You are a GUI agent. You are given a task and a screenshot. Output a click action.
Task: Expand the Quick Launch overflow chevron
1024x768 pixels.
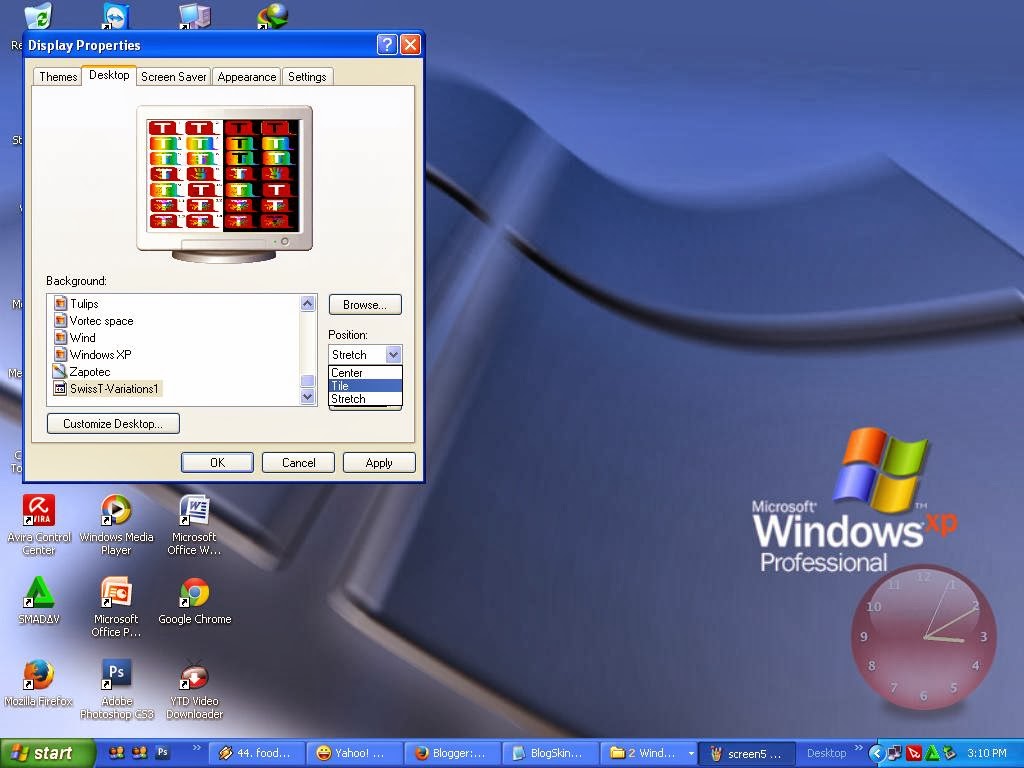197,748
